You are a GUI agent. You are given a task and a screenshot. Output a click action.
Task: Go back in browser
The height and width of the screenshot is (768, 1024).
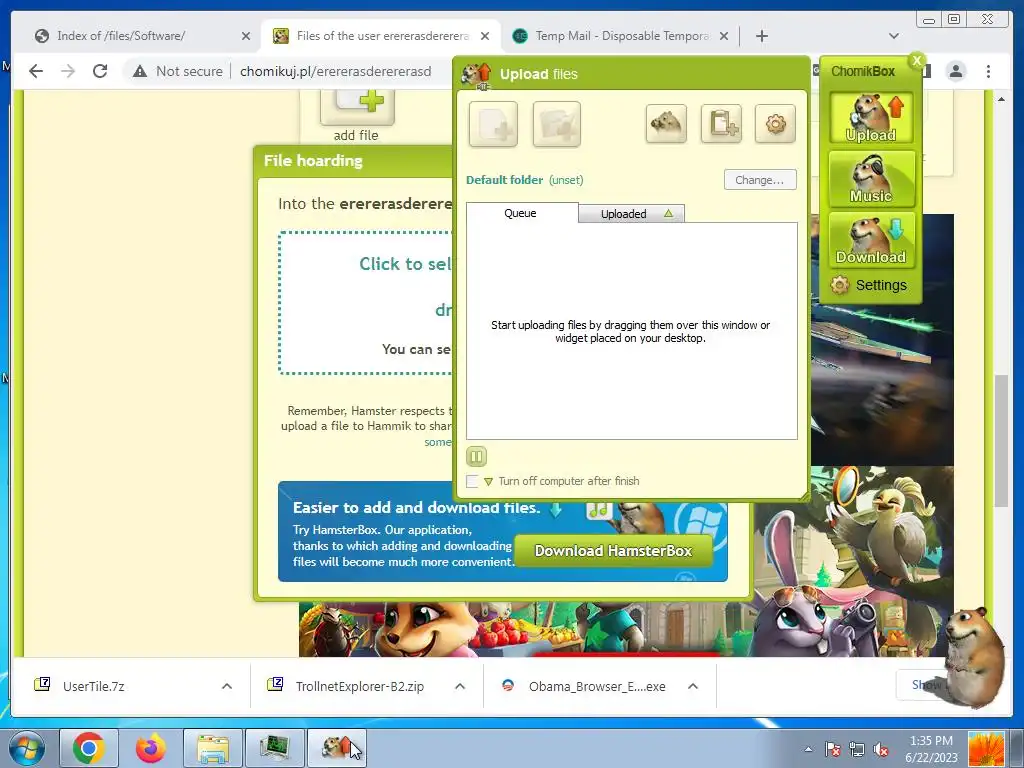[36, 71]
